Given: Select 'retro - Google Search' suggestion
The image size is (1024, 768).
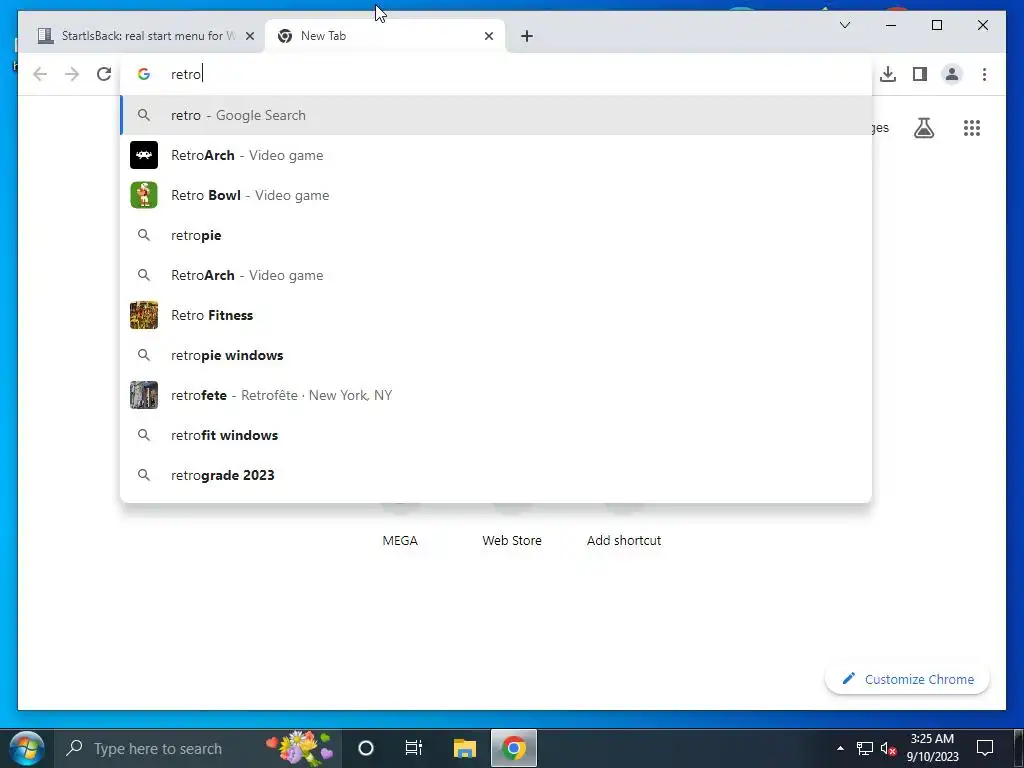Looking at the screenshot, I should point(496,115).
